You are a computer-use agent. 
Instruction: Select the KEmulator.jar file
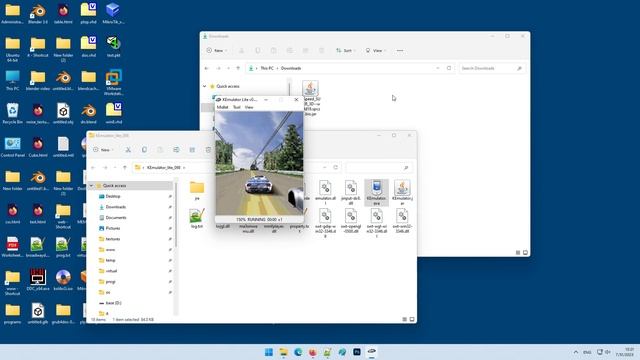pos(402,191)
